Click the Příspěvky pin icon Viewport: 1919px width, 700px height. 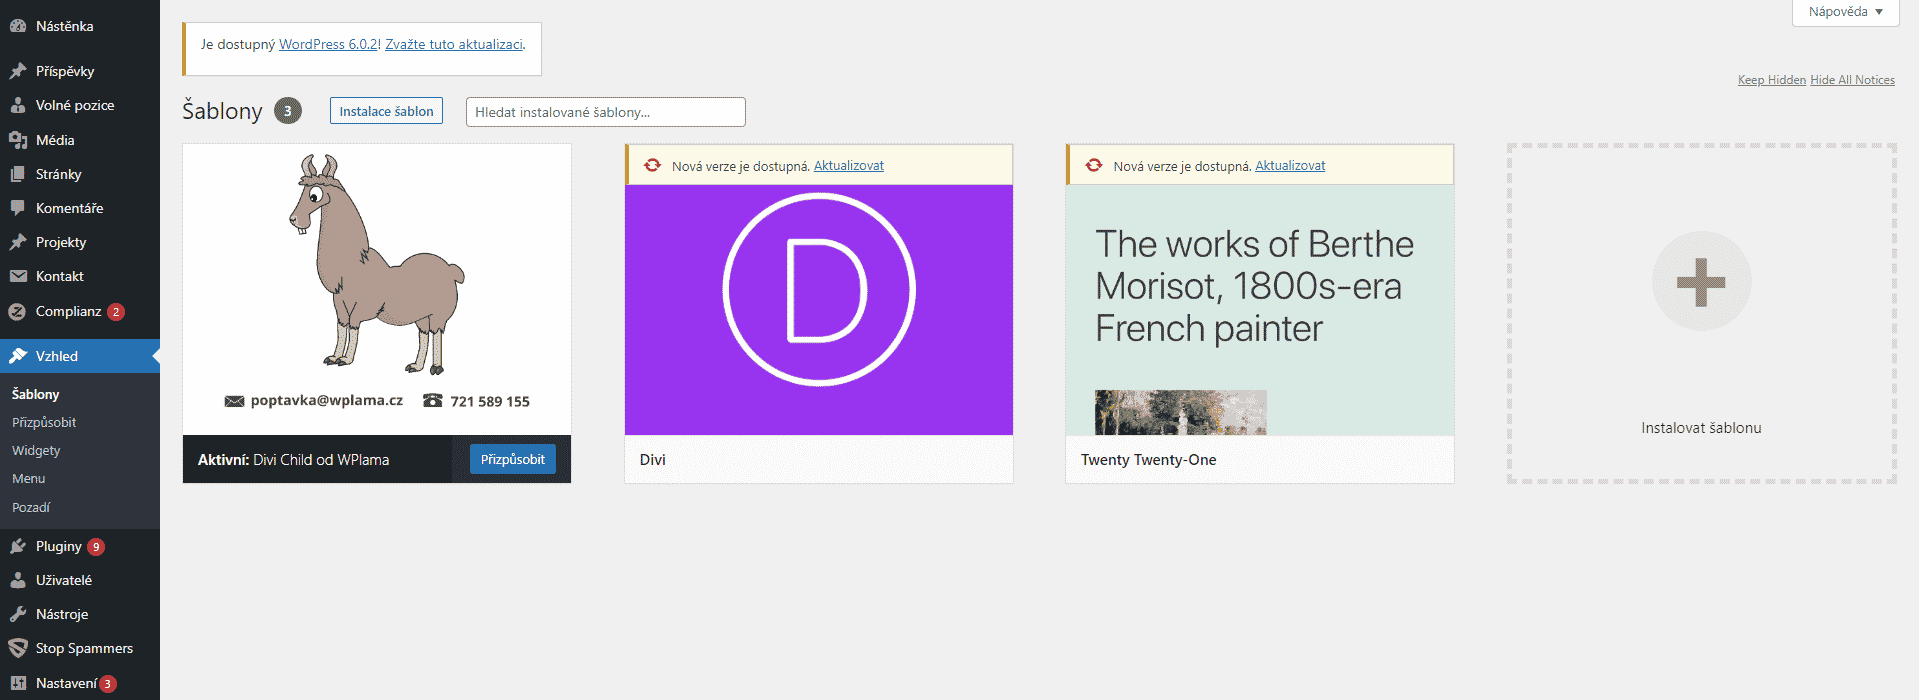point(18,71)
